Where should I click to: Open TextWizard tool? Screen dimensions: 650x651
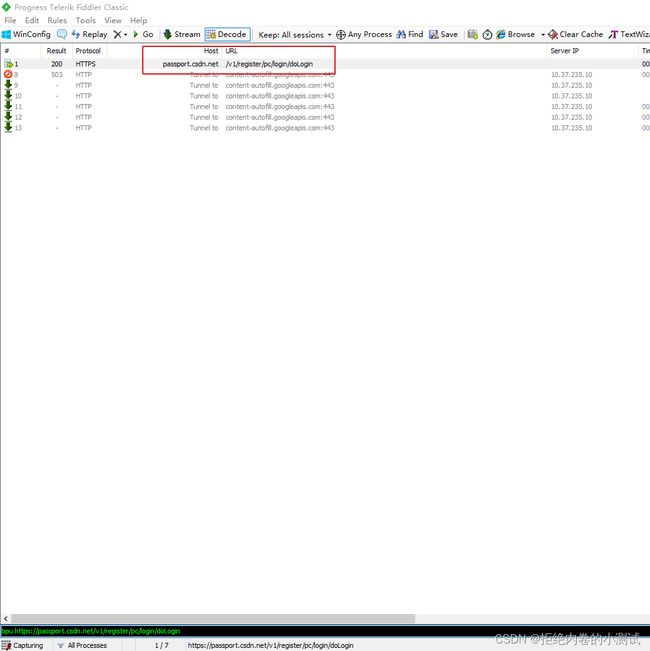click(629, 34)
